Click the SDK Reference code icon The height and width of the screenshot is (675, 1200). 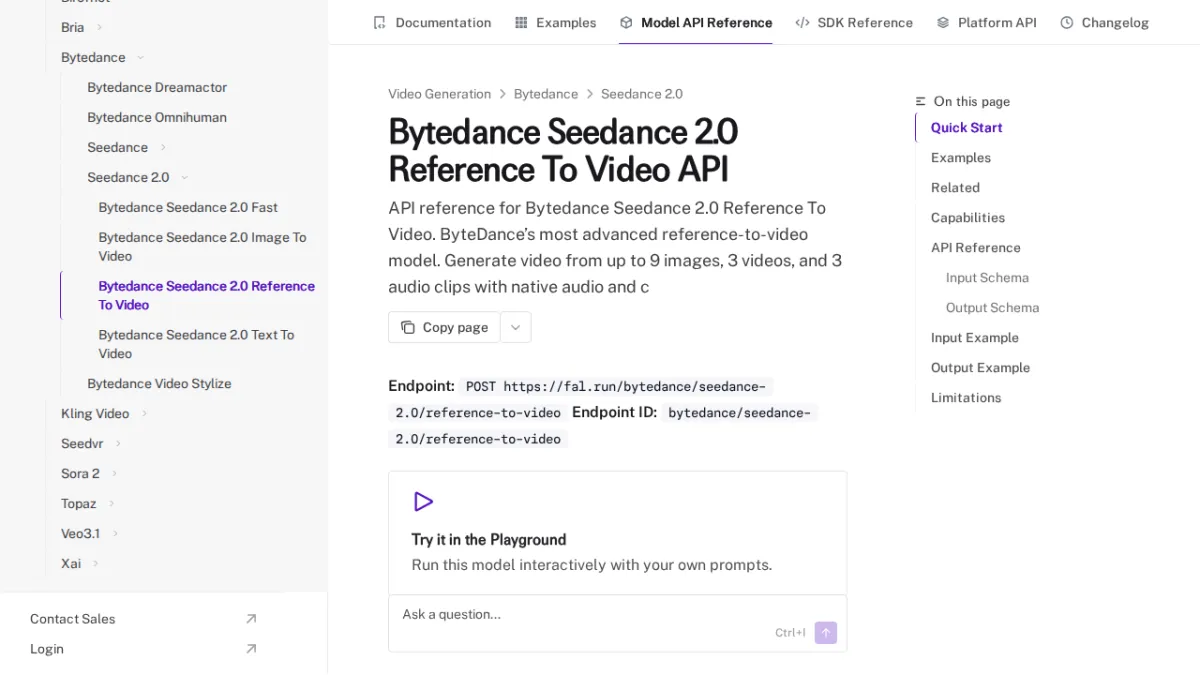tap(802, 22)
